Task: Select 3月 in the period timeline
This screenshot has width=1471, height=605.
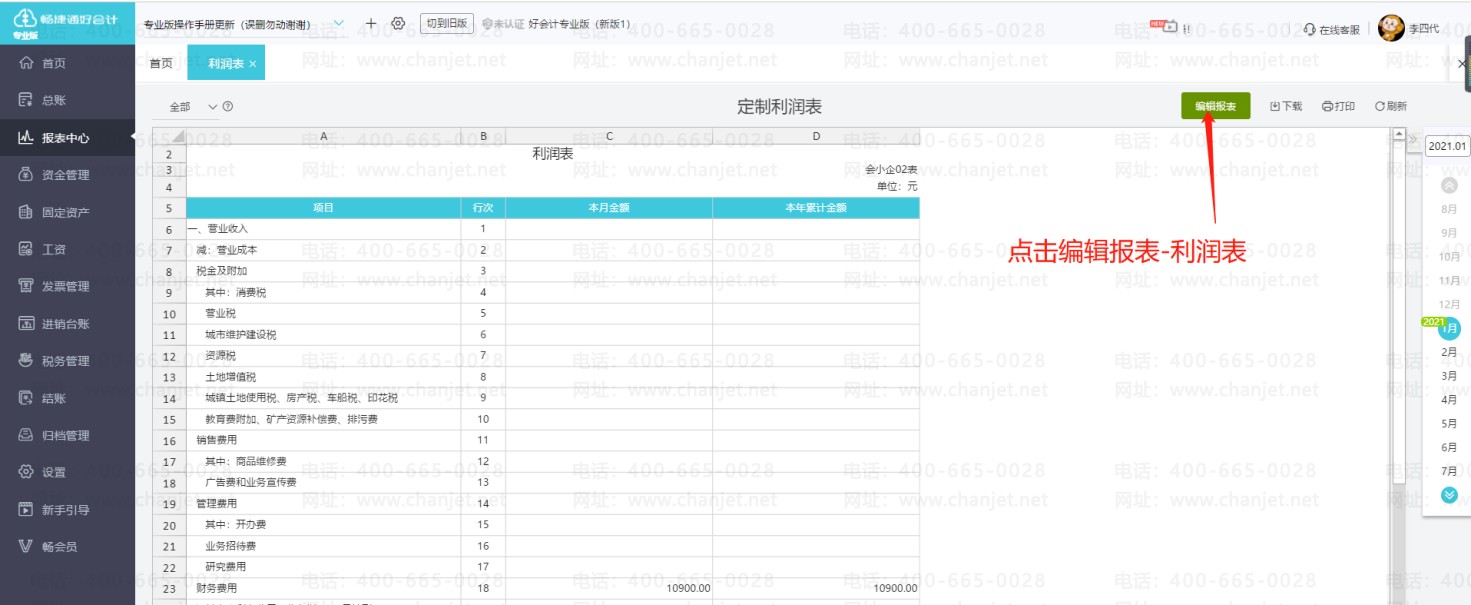Action: [x=1448, y=376]
